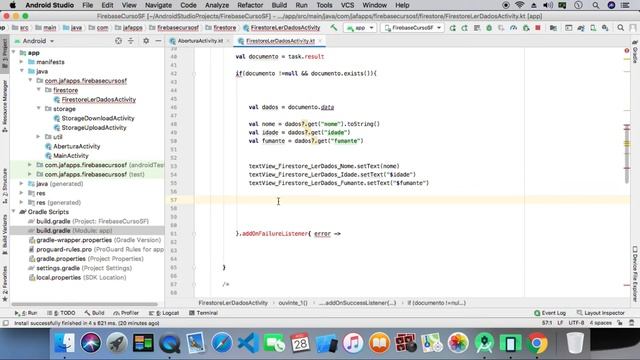Open Visual Studio Code from the Dock
The height and width of the screenshot is (360, 640).
click(x=248, y=343)
